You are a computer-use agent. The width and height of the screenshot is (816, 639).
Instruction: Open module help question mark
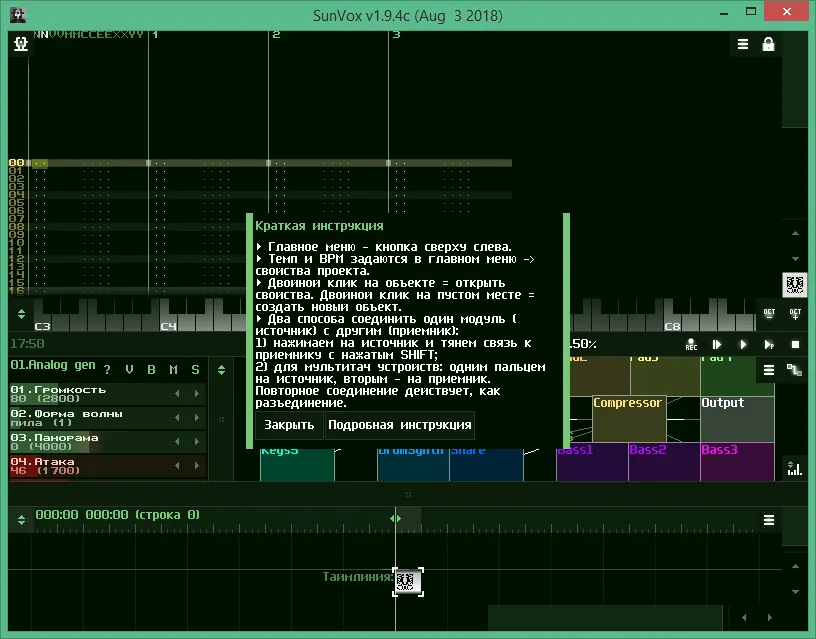(107, 369)
